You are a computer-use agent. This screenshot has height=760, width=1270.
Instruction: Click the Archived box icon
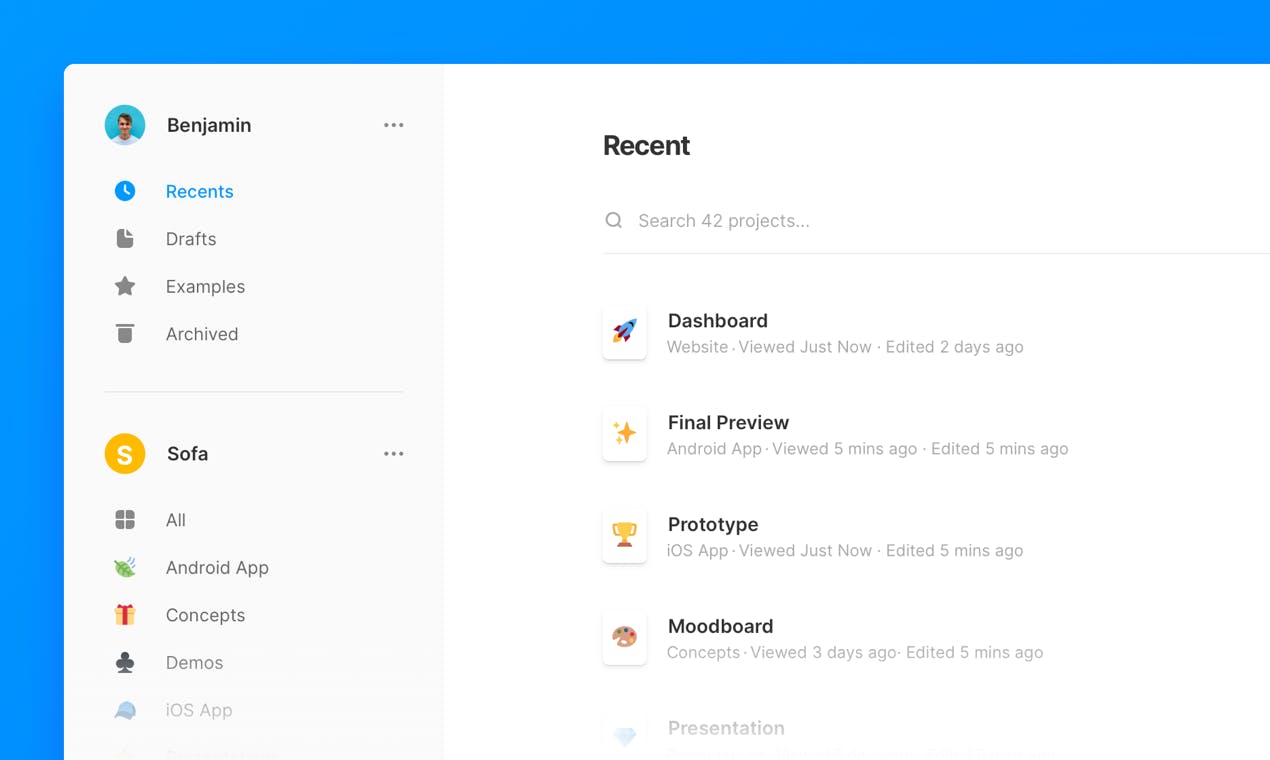click(125, 333)
